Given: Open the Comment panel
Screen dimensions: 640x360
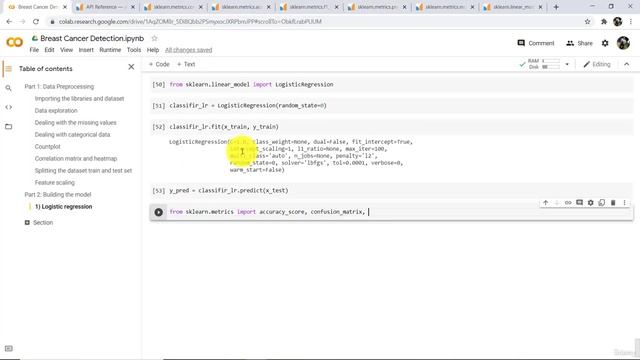Looking at the screenshot, I should pyautogui.click(x=536, y=43).
